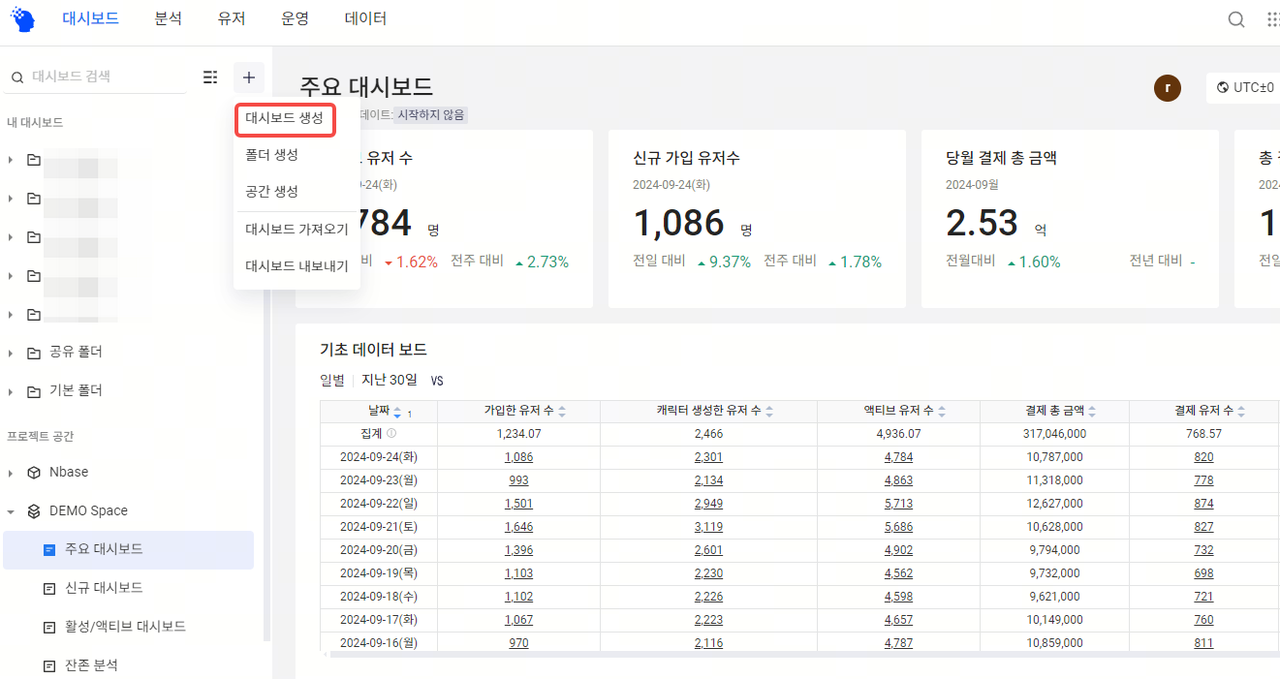The height and width of the screenshot is (679, 1280).
Task: Click the 지난 30일 date range text
Action: point(390,380)
